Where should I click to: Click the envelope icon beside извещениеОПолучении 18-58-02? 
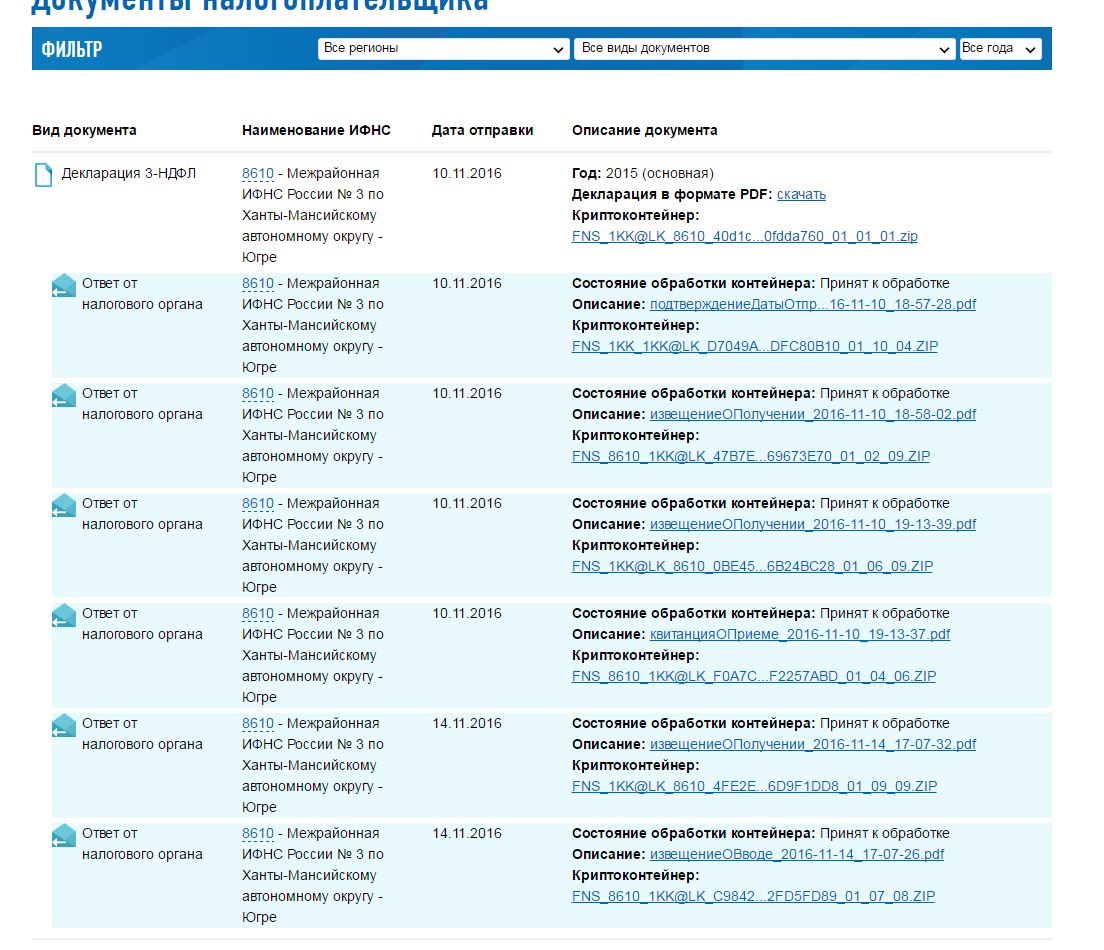pos(64,396)
